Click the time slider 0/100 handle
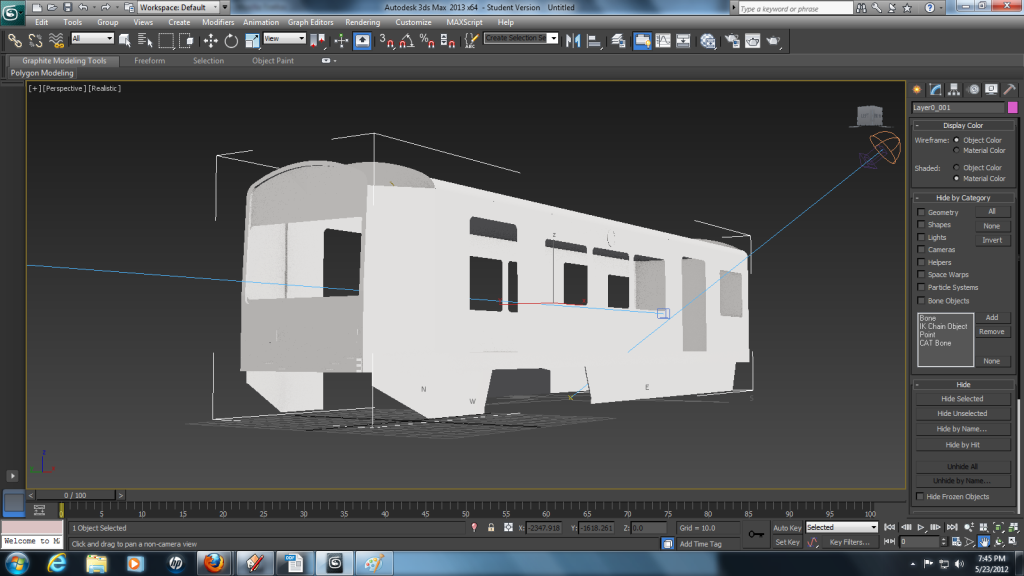1024x576 pixels. click(74, 495)
